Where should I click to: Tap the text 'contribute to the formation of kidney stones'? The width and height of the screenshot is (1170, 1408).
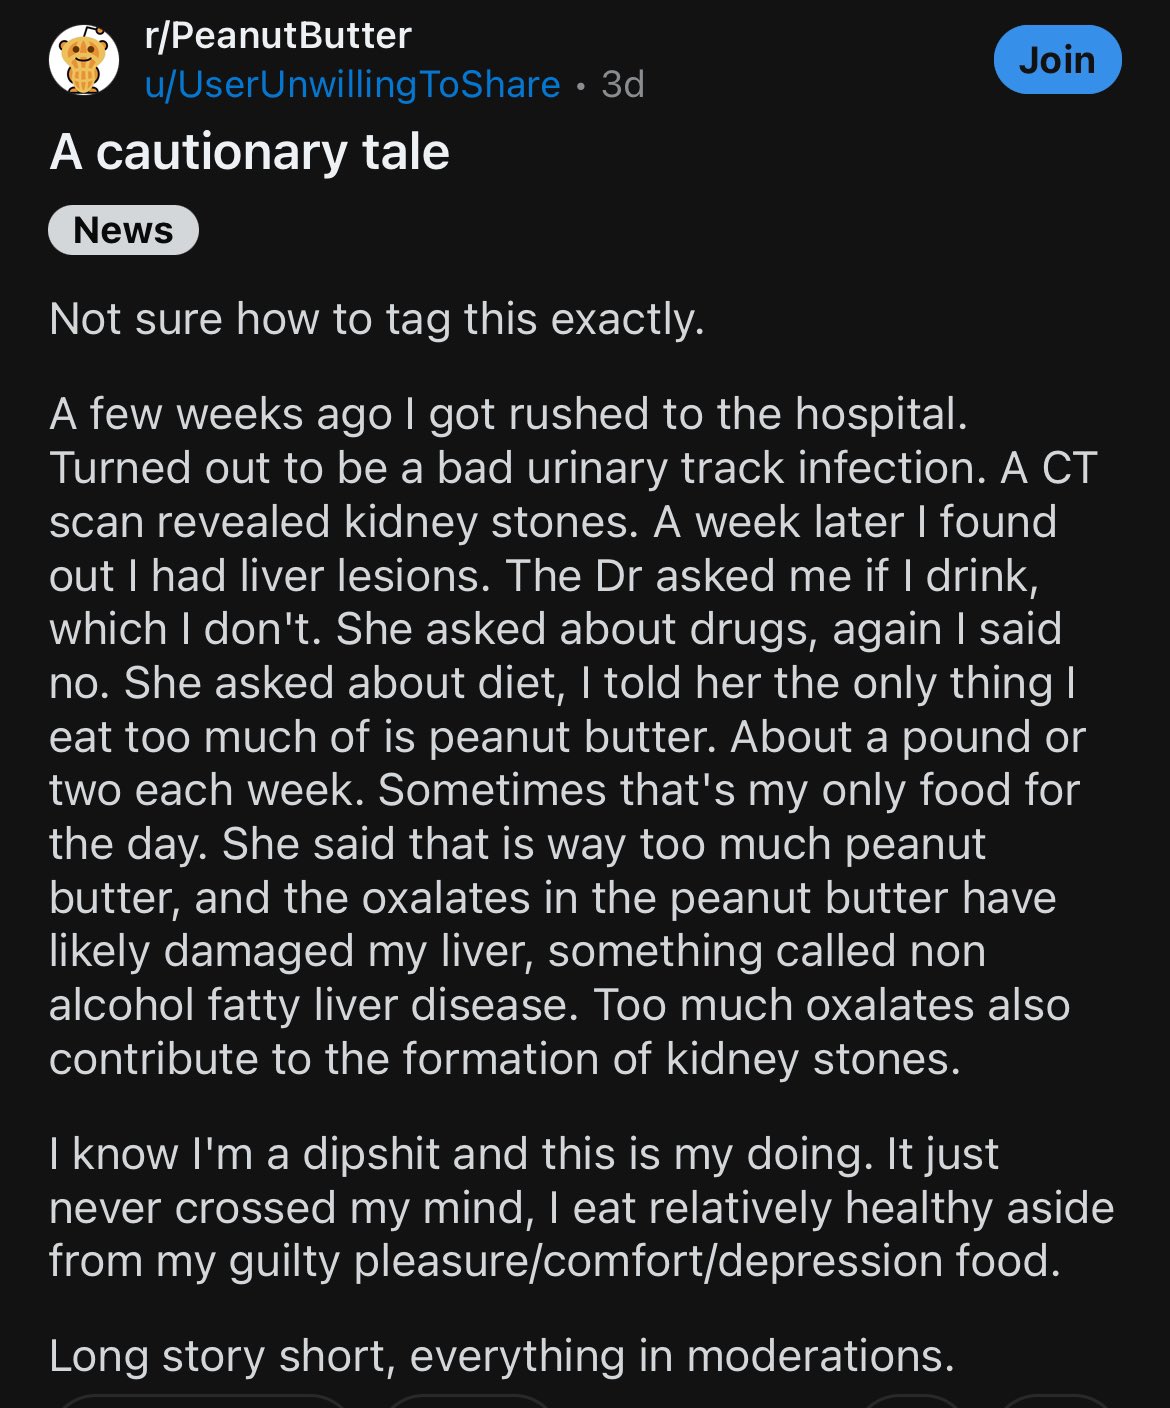click(x=505, y=1060)
